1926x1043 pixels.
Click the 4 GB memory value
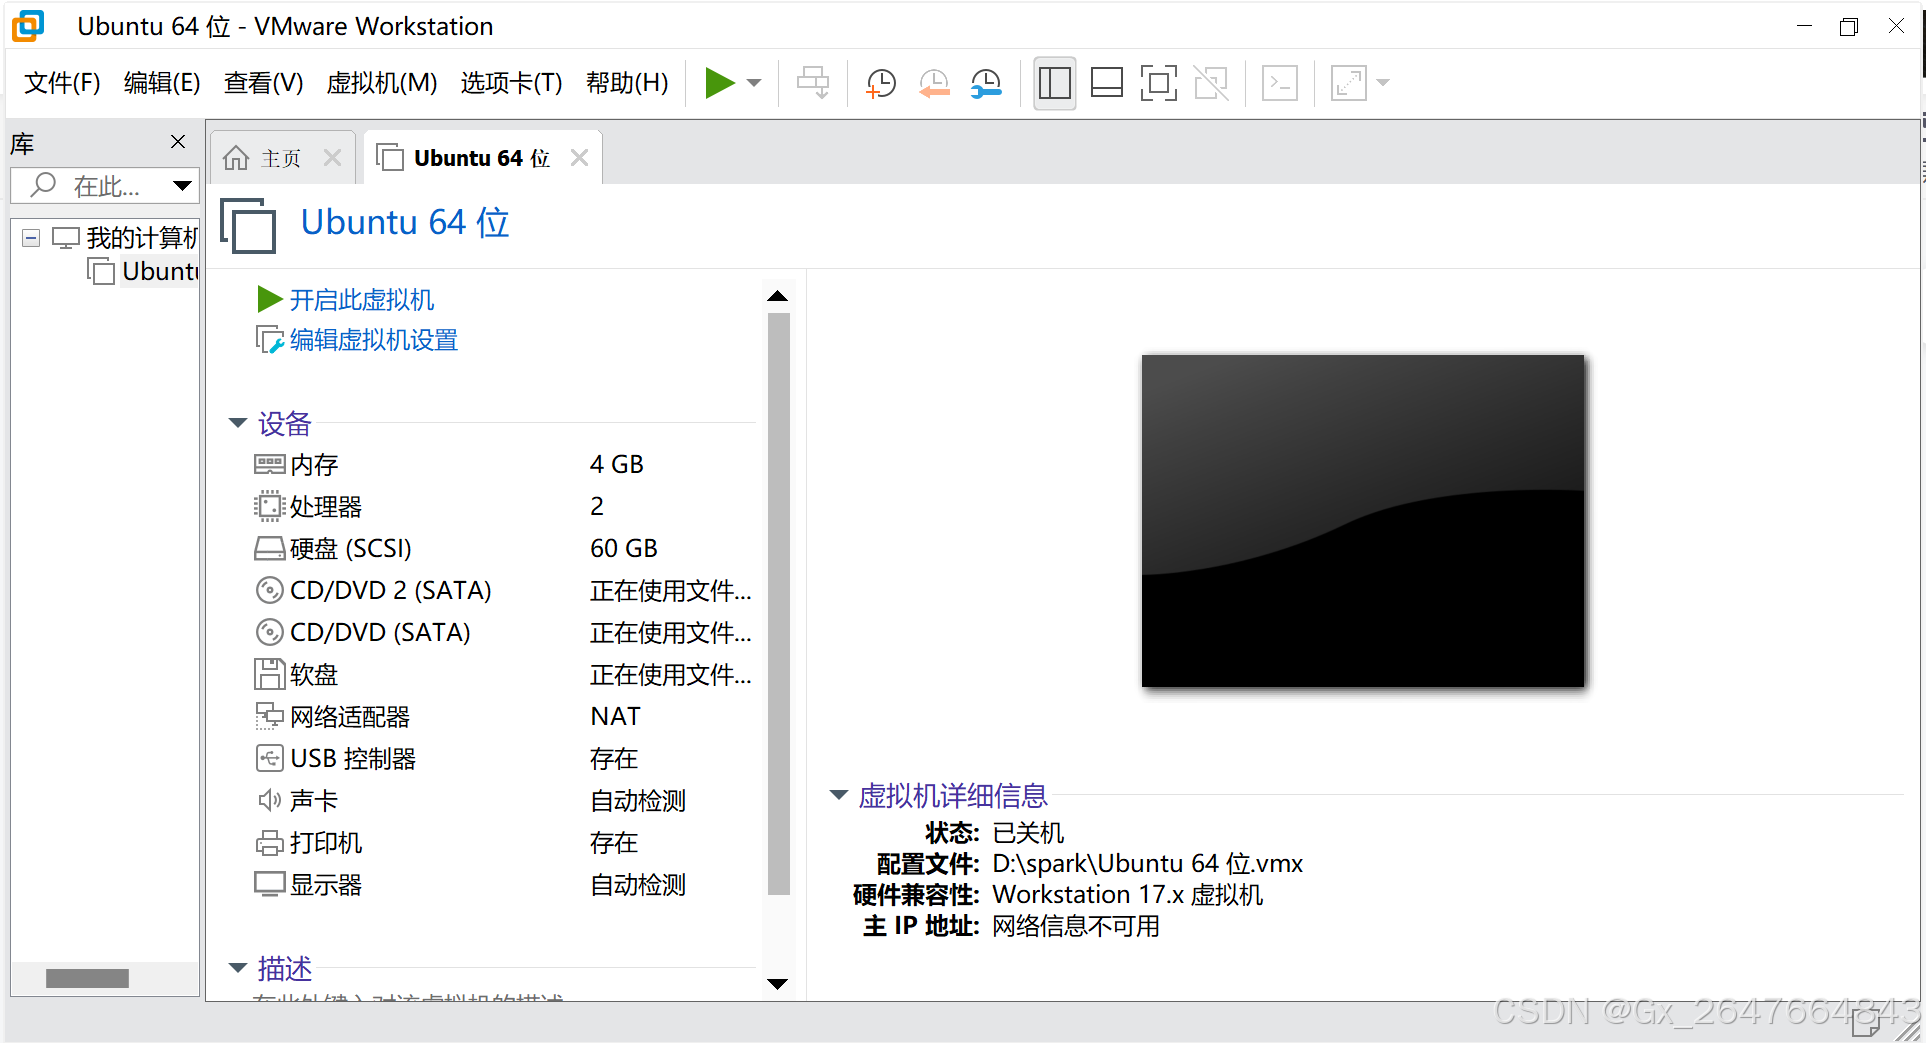click(616, 465)
